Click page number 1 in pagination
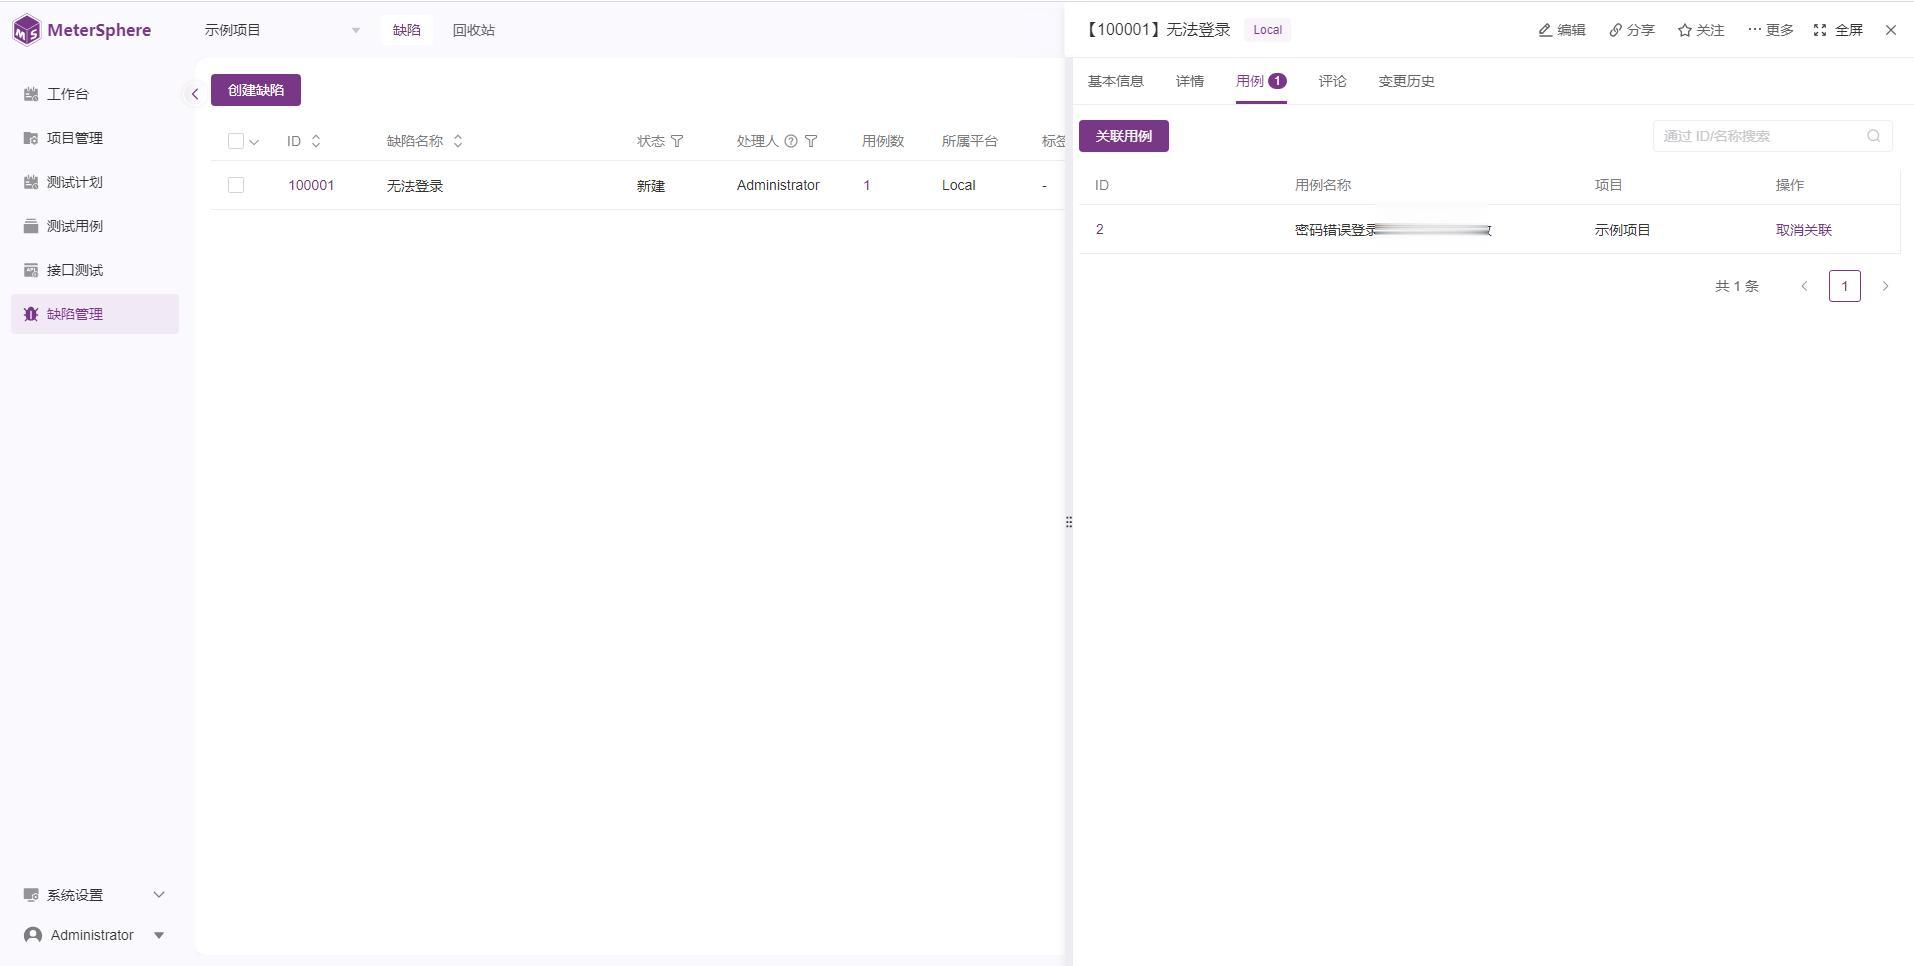The image size is (1914, 966). pos(1845,286)
